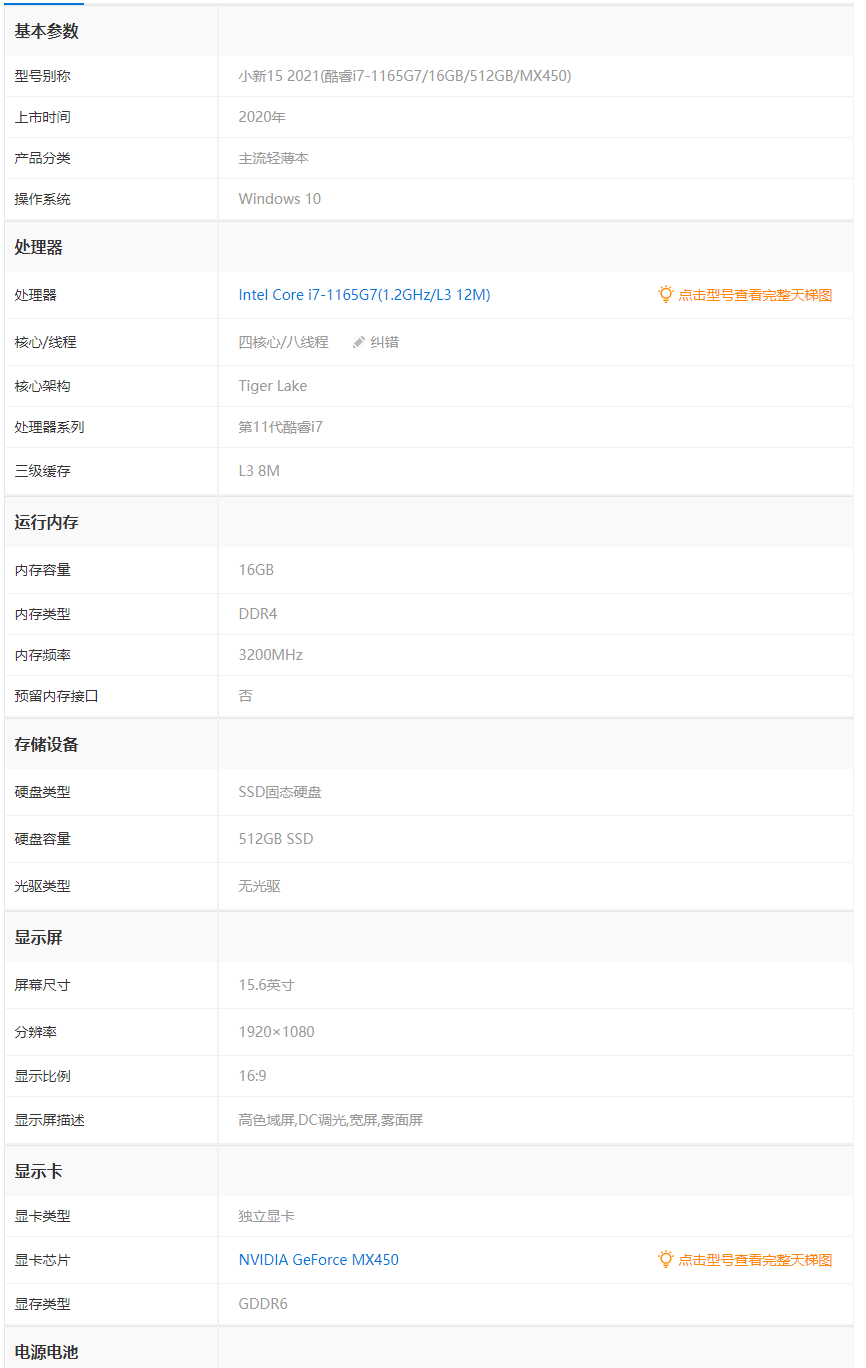Viewport: 866px width, 1368px height.
Task: Click 点击型号查看完整天梯图 in the 显卡芯片 row
Action: tap(755, 1260)
